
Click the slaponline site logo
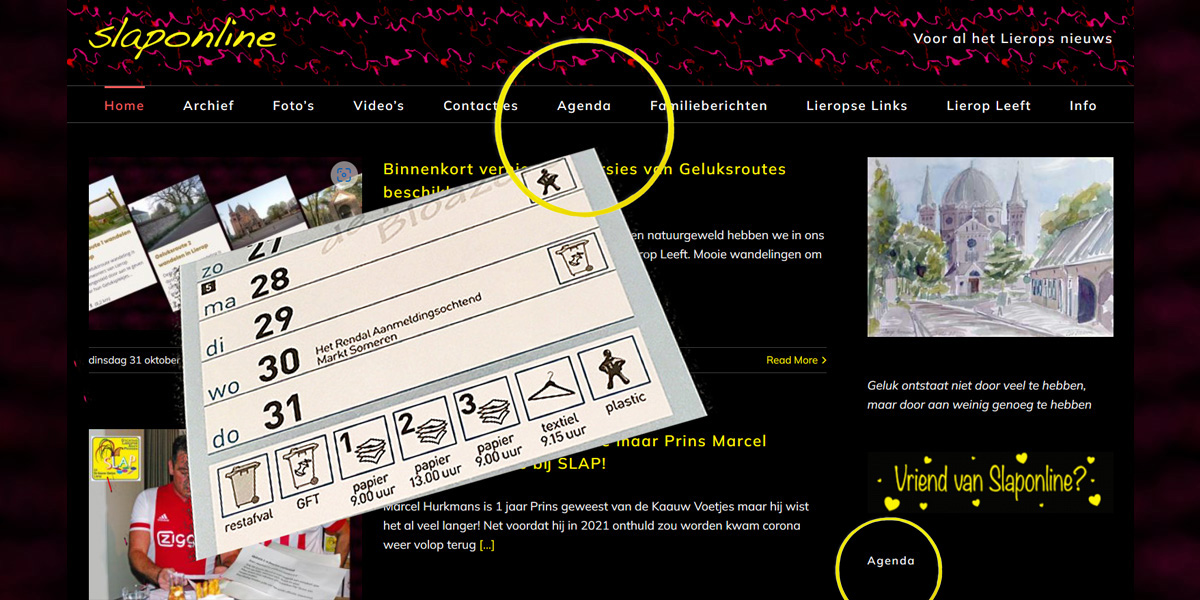click(182, 36)
